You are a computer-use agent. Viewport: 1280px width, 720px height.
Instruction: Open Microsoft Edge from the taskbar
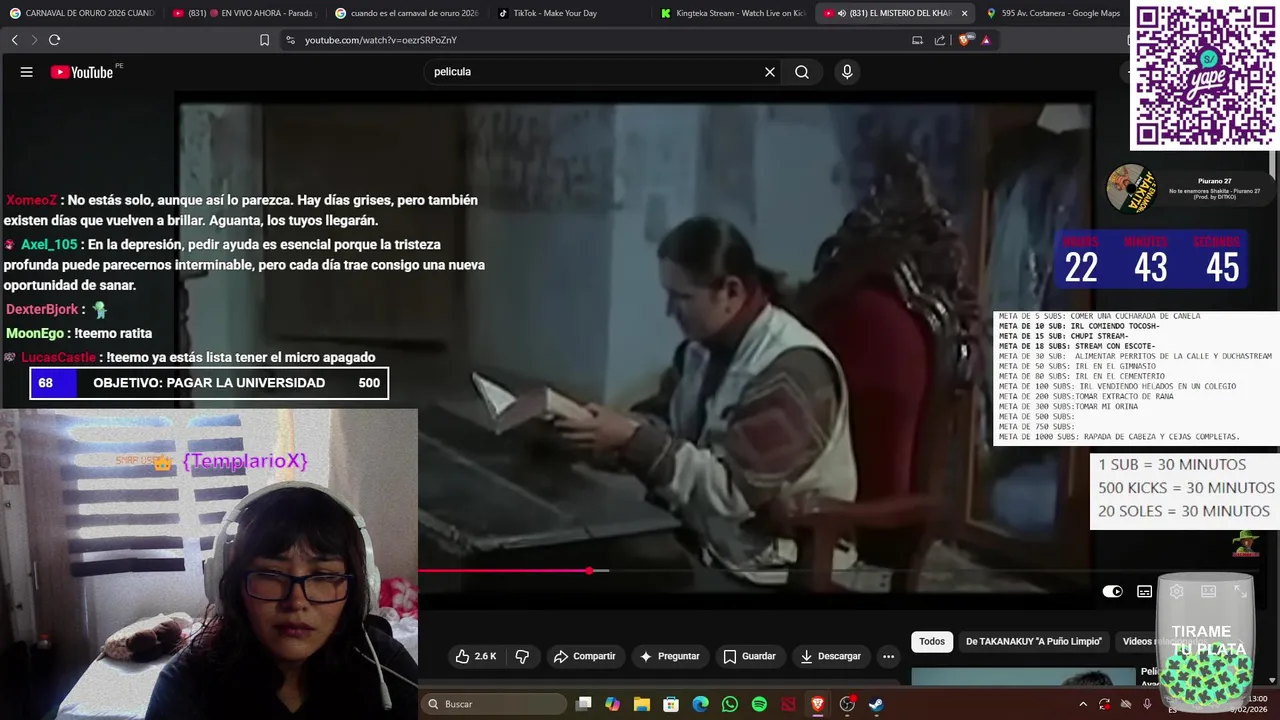click(x=701, y=704)
